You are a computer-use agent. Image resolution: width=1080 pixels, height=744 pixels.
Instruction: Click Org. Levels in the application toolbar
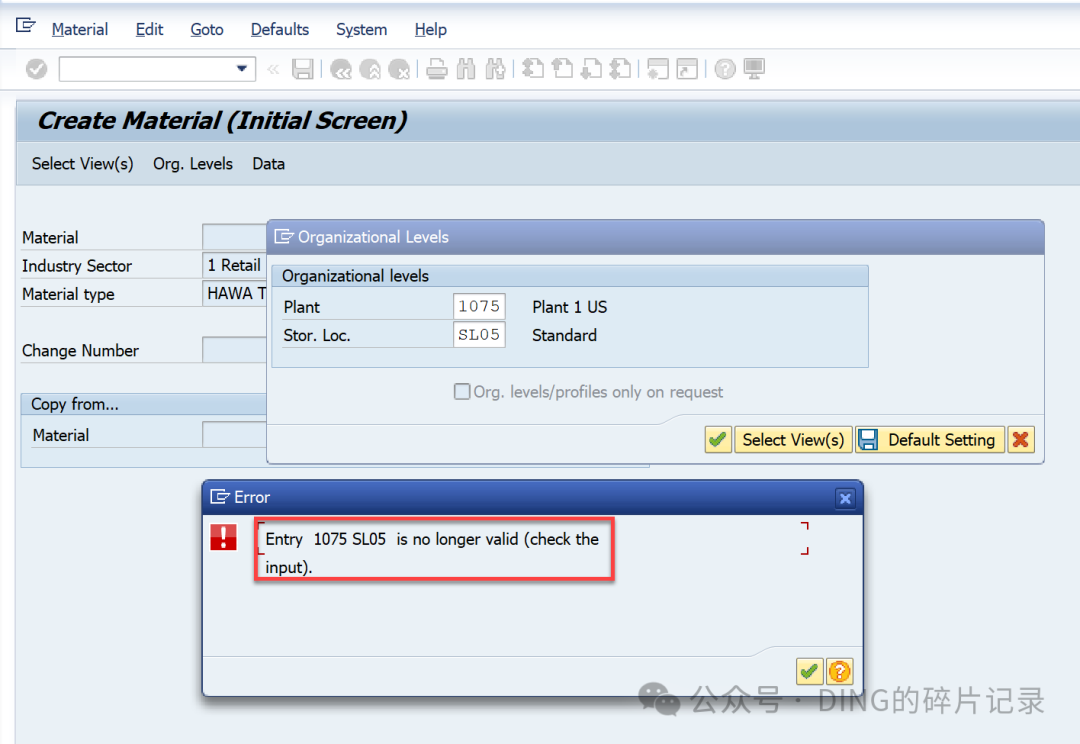193,164
